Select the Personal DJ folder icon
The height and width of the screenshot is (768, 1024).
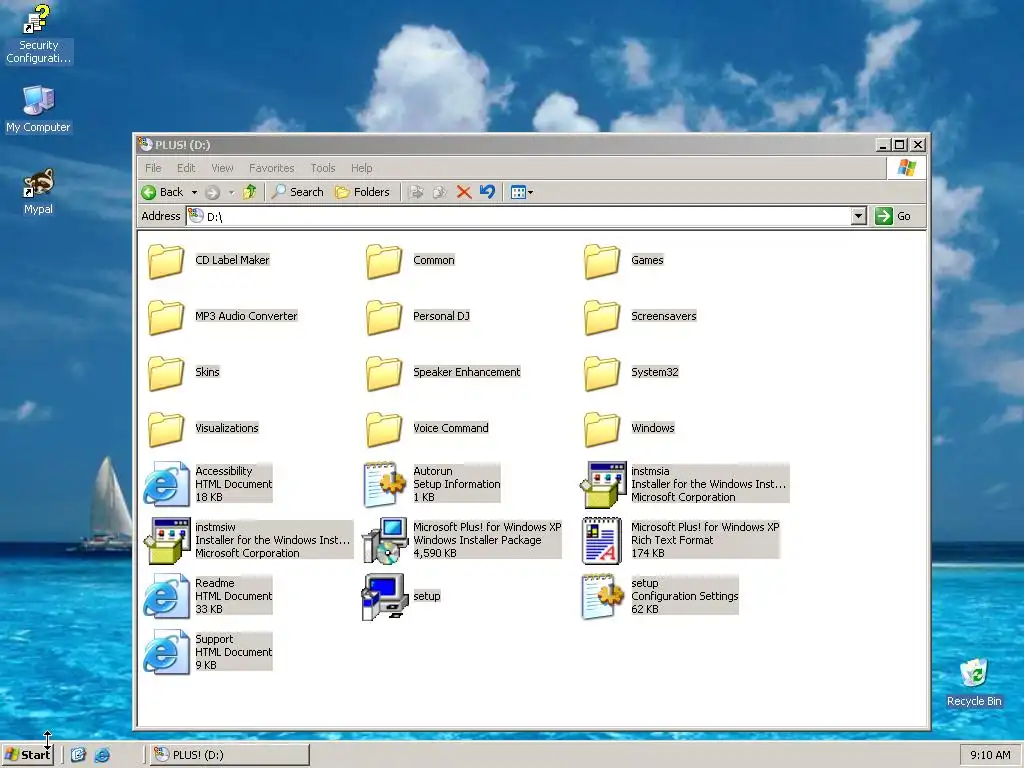pyautogui.click(x=384, y=317)
